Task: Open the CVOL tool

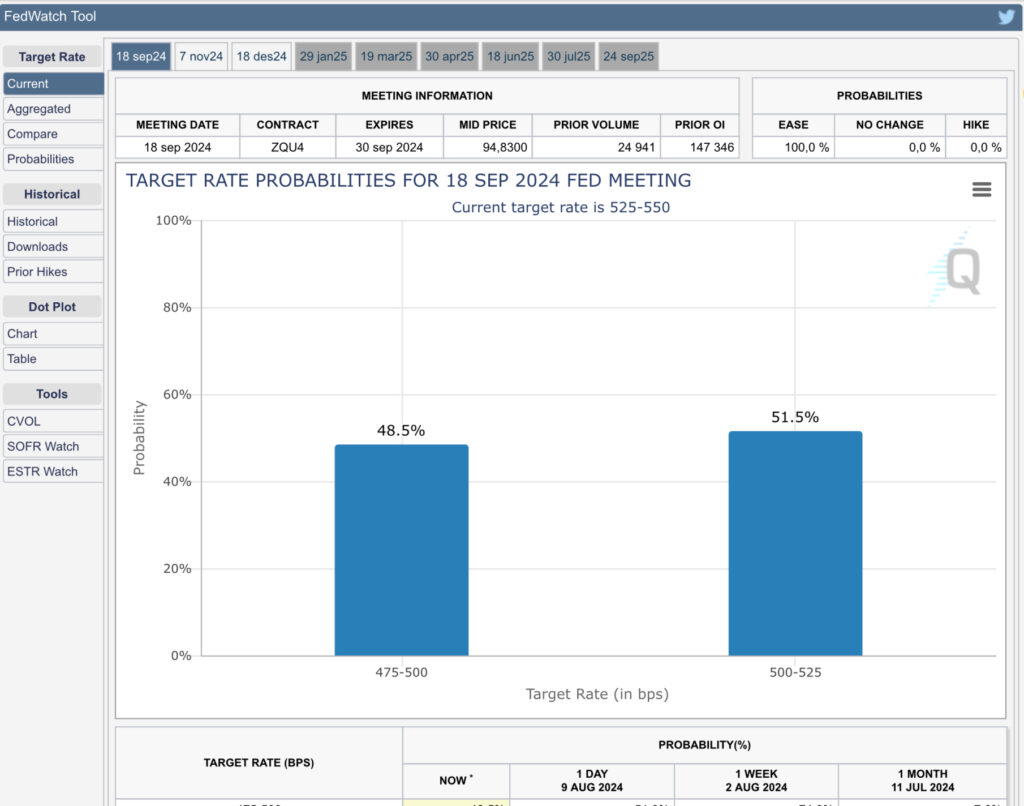Action: click(x=53, y=421)
